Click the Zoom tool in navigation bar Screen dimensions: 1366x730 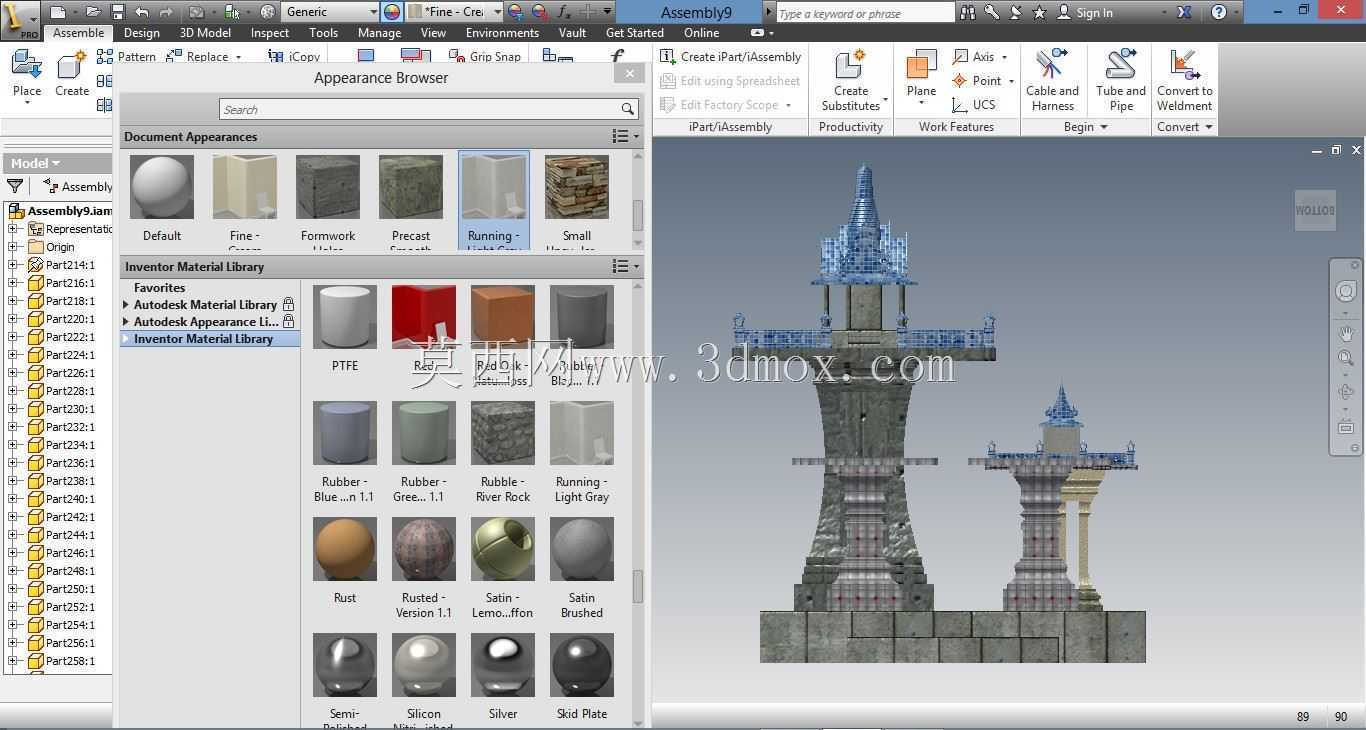coord(1345,358)
